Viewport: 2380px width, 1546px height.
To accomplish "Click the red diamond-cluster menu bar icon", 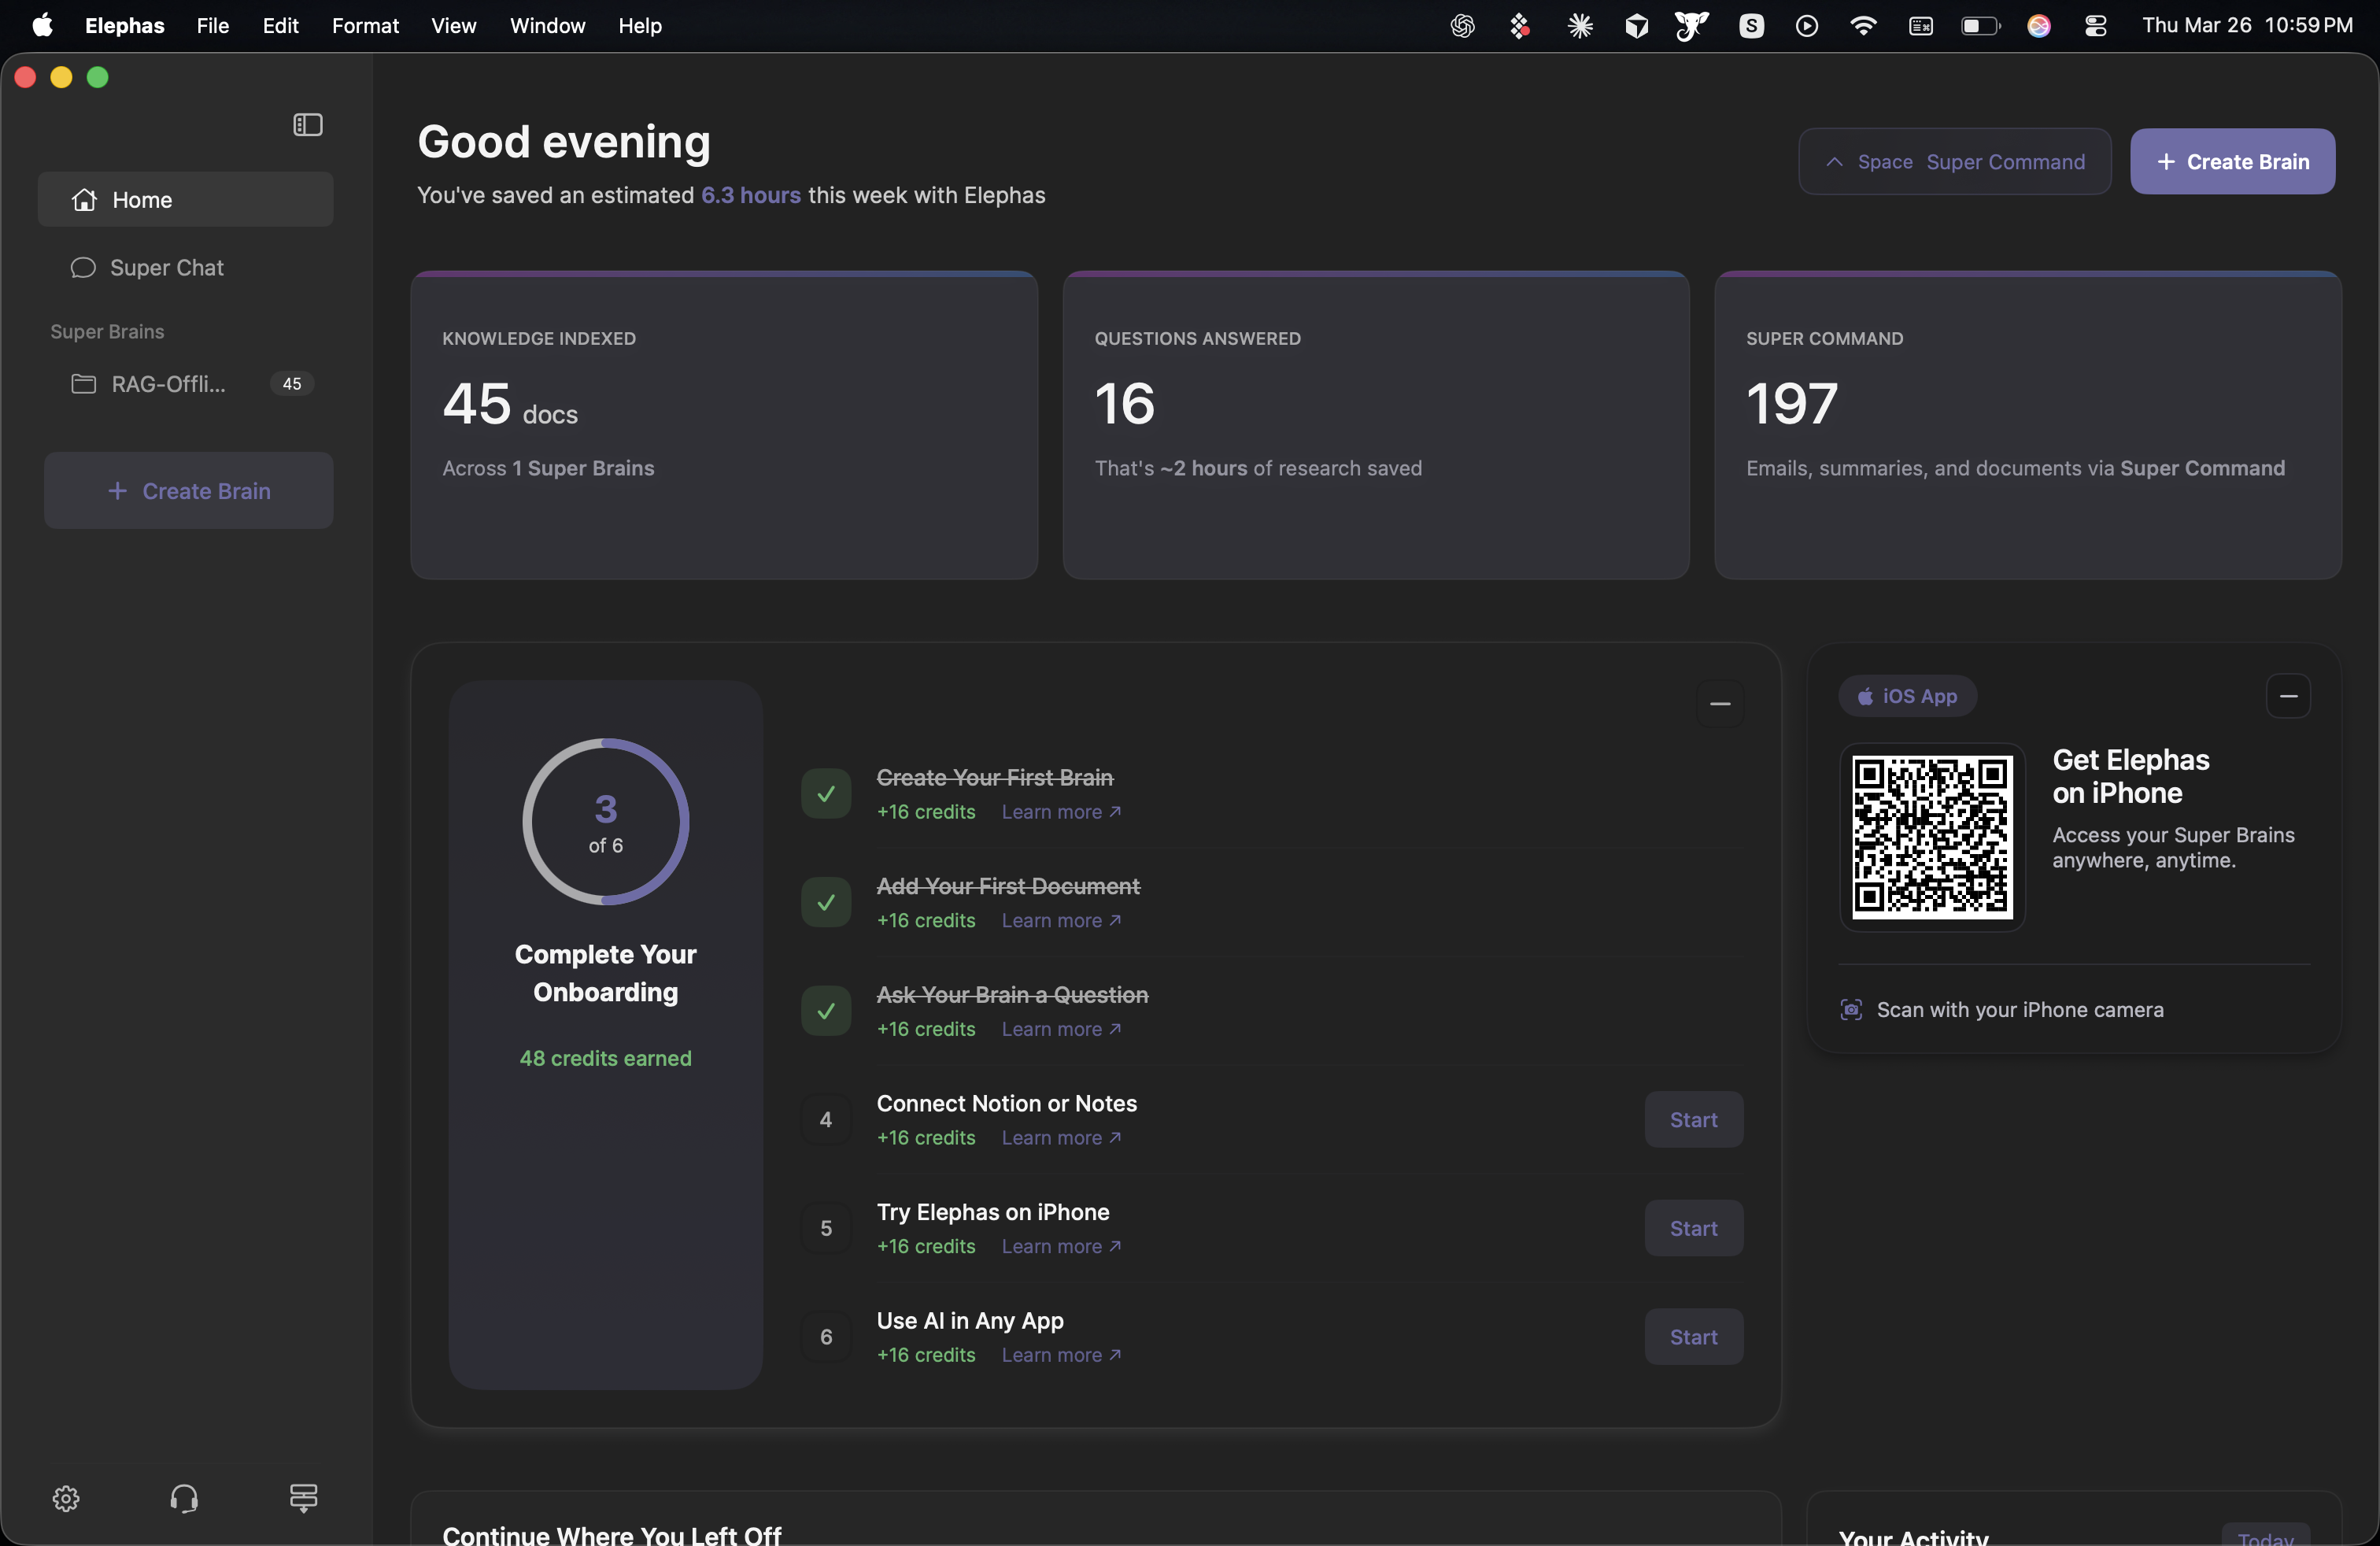I will tap(1519, 26).
